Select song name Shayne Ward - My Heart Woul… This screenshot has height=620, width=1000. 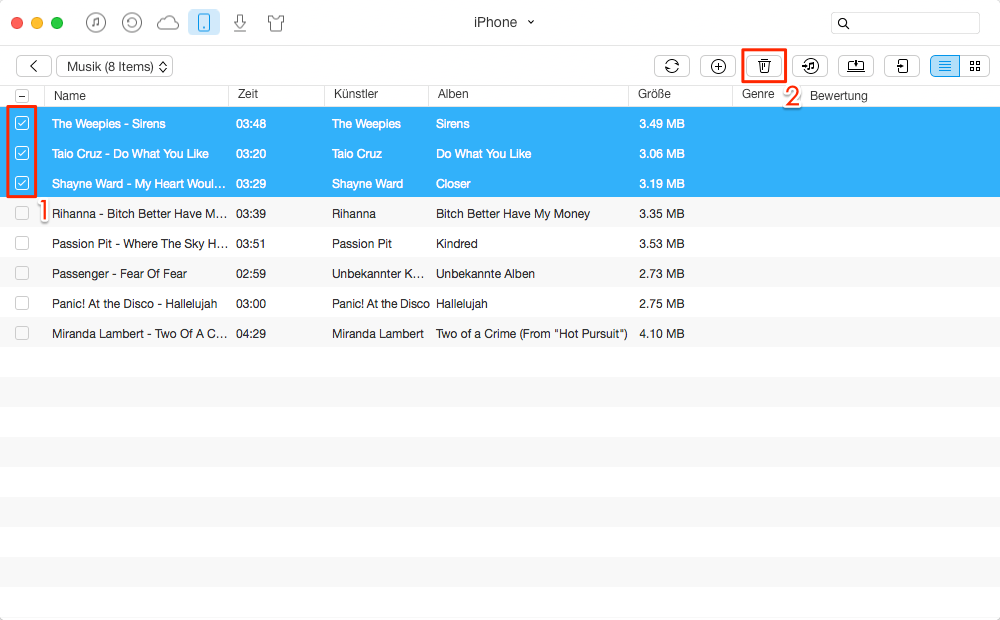[x=138, y=184]
